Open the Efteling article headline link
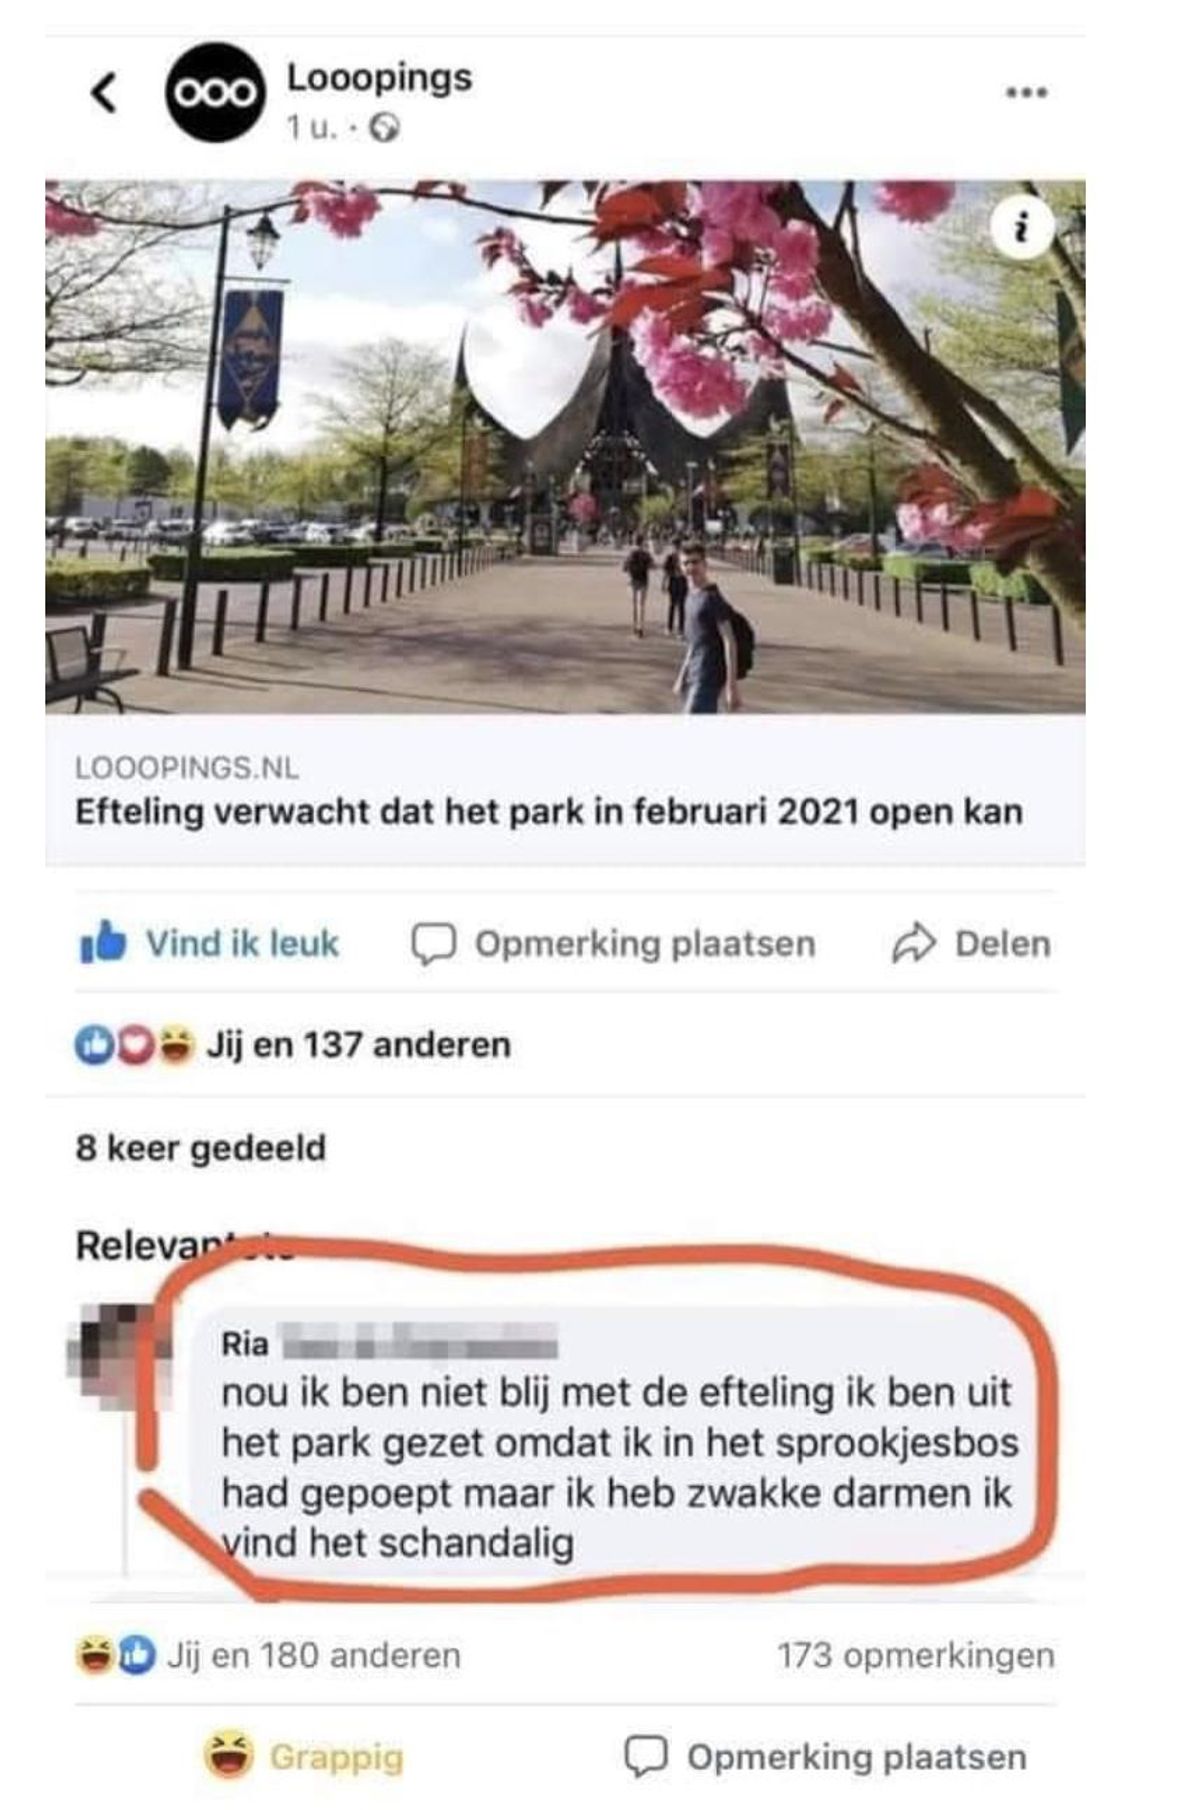This screenshot has height=1810, width=1200. click(549, 811)
